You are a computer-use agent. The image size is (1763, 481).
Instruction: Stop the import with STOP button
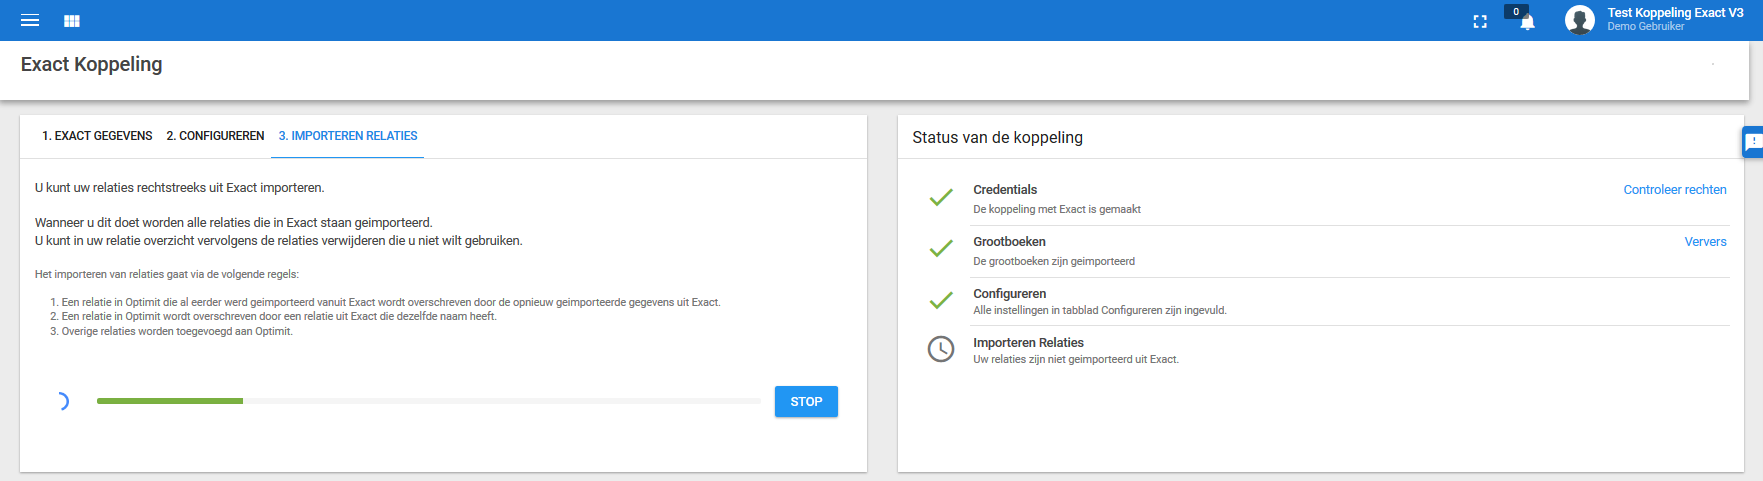point(806,401)
